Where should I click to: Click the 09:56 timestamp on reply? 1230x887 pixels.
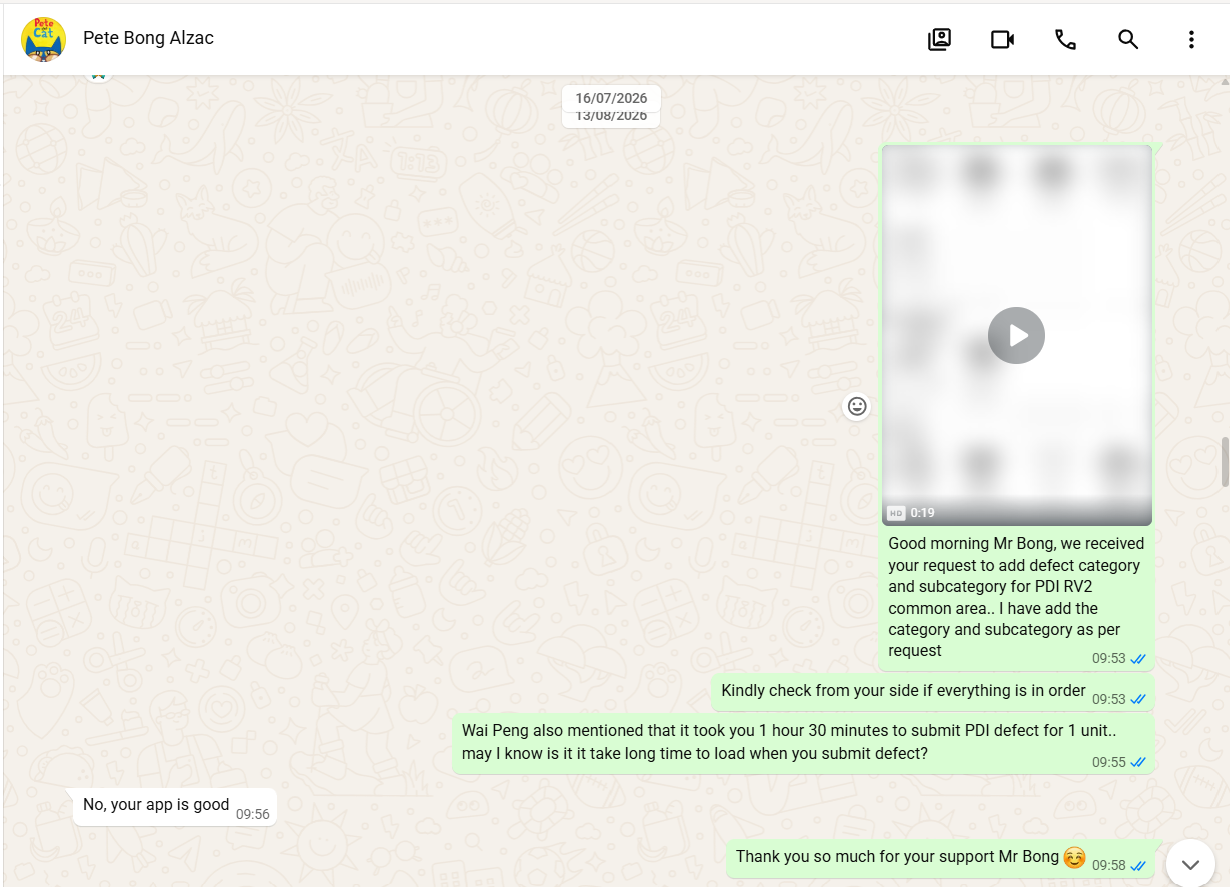tap(253, 815)
